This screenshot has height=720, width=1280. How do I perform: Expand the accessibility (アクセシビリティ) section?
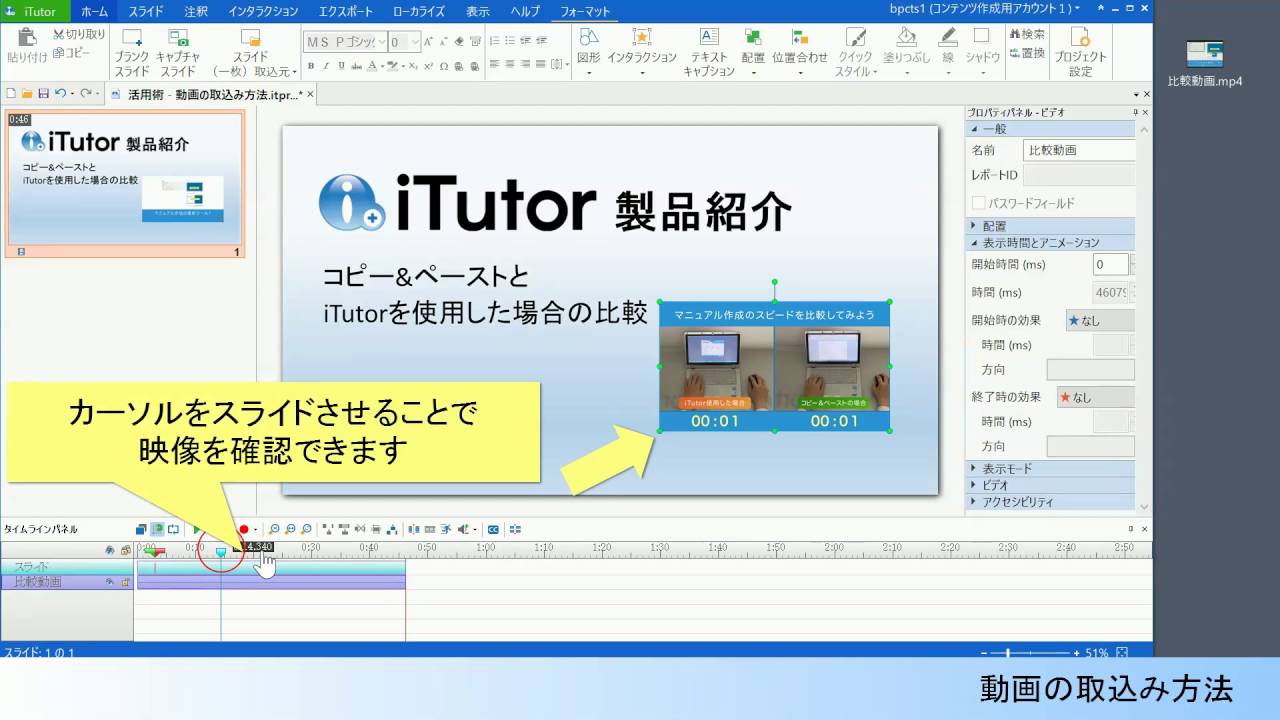click(1051, 502)
